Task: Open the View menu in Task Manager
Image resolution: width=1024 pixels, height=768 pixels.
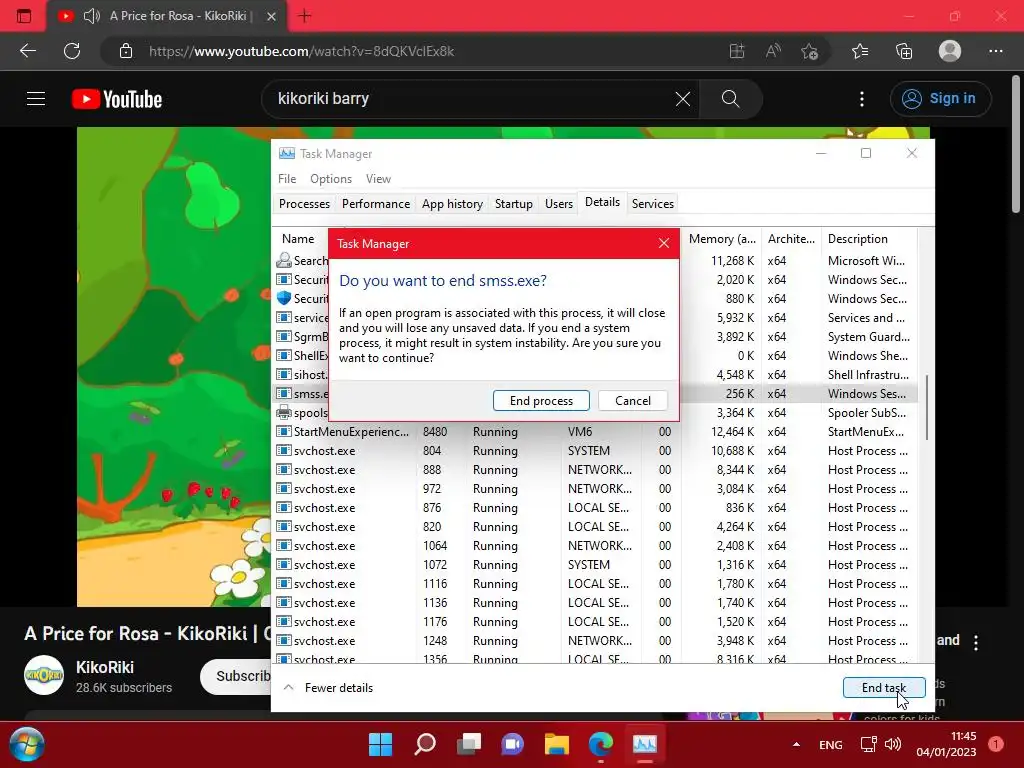Action: (378, 179)
